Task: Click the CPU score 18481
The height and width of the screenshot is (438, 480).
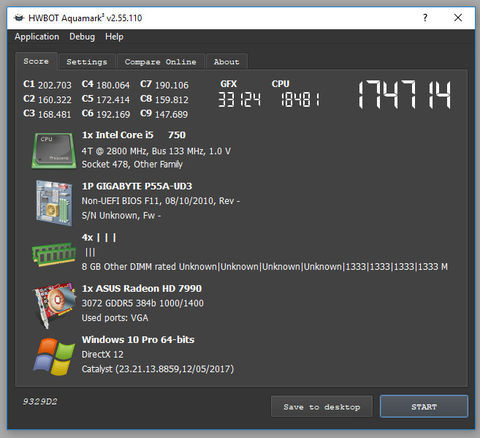Action: click(x=300, y=100)
